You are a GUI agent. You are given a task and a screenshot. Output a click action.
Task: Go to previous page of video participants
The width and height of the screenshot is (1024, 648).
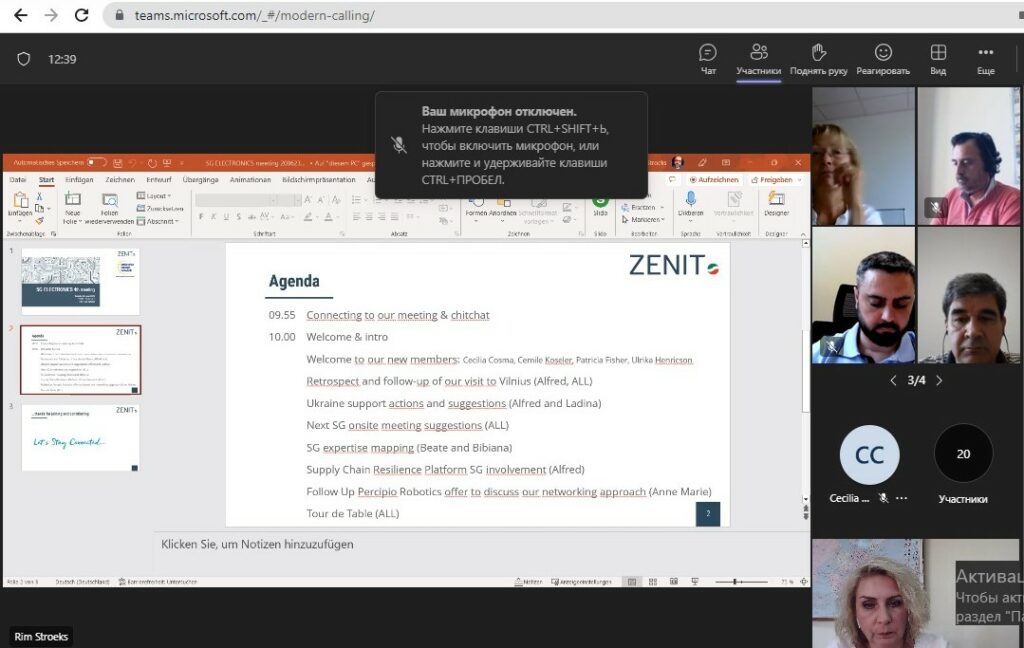pos(893,381)
